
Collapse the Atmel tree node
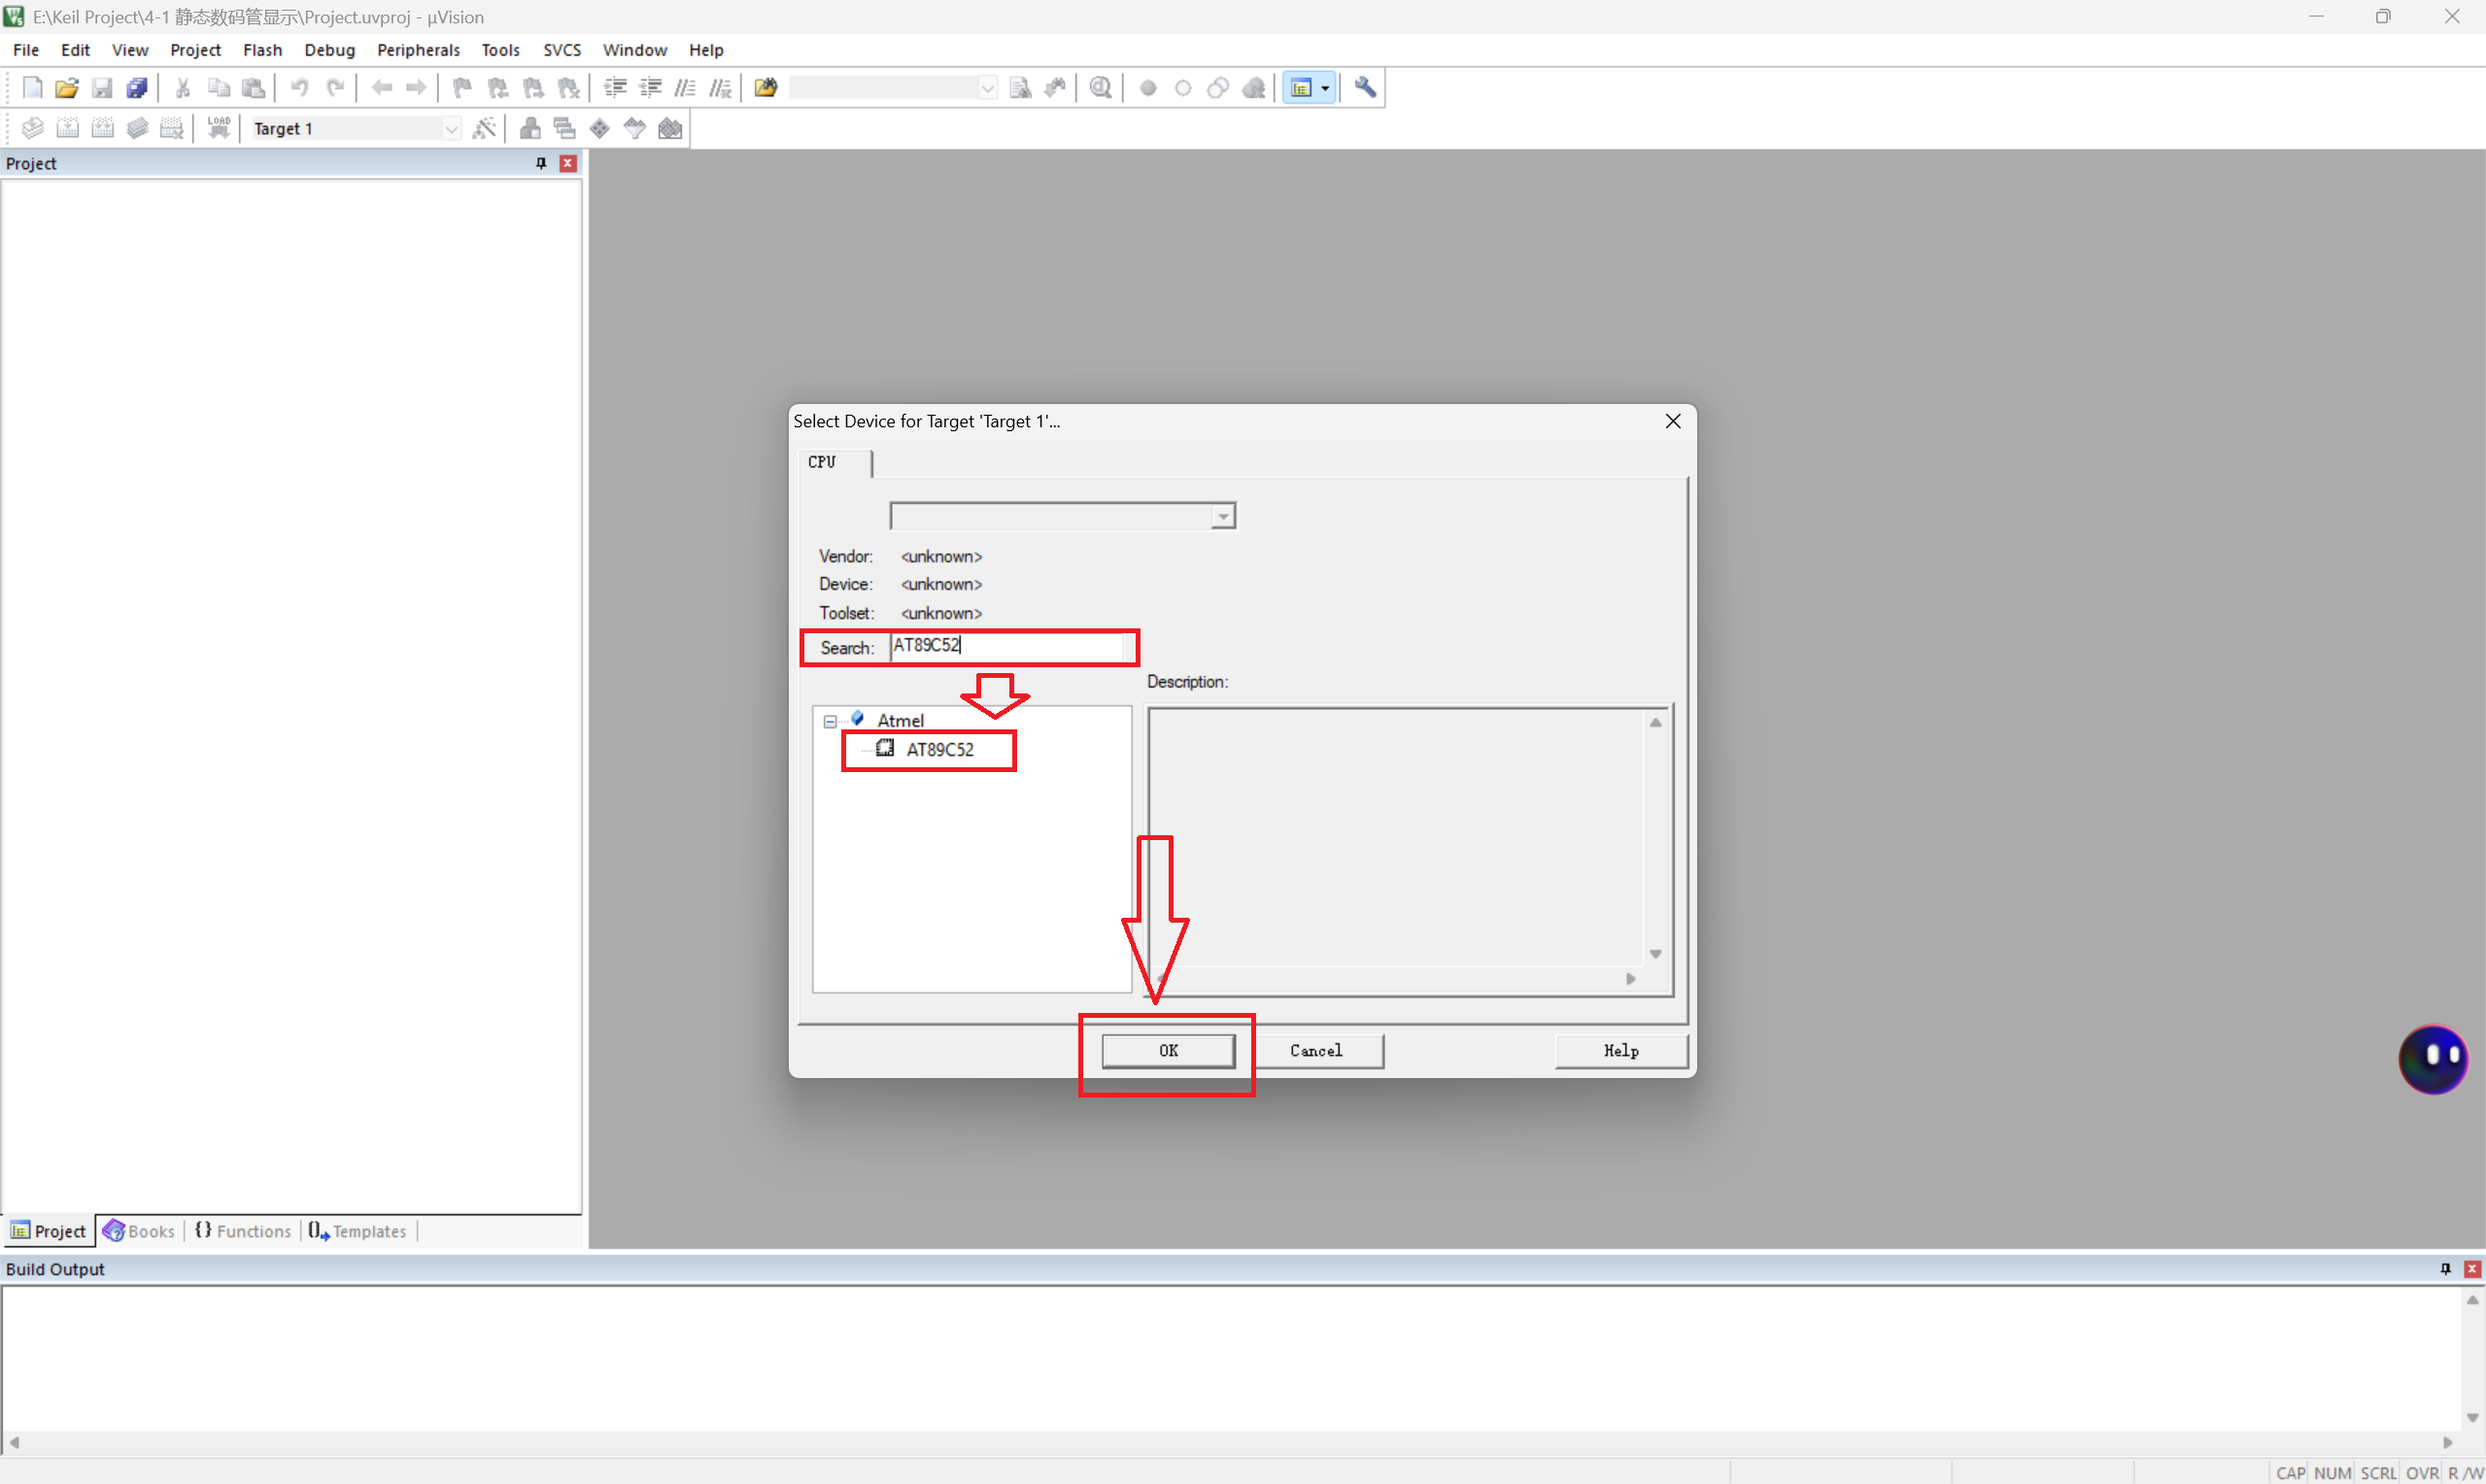pyautogui.click(x=830, y=720)
